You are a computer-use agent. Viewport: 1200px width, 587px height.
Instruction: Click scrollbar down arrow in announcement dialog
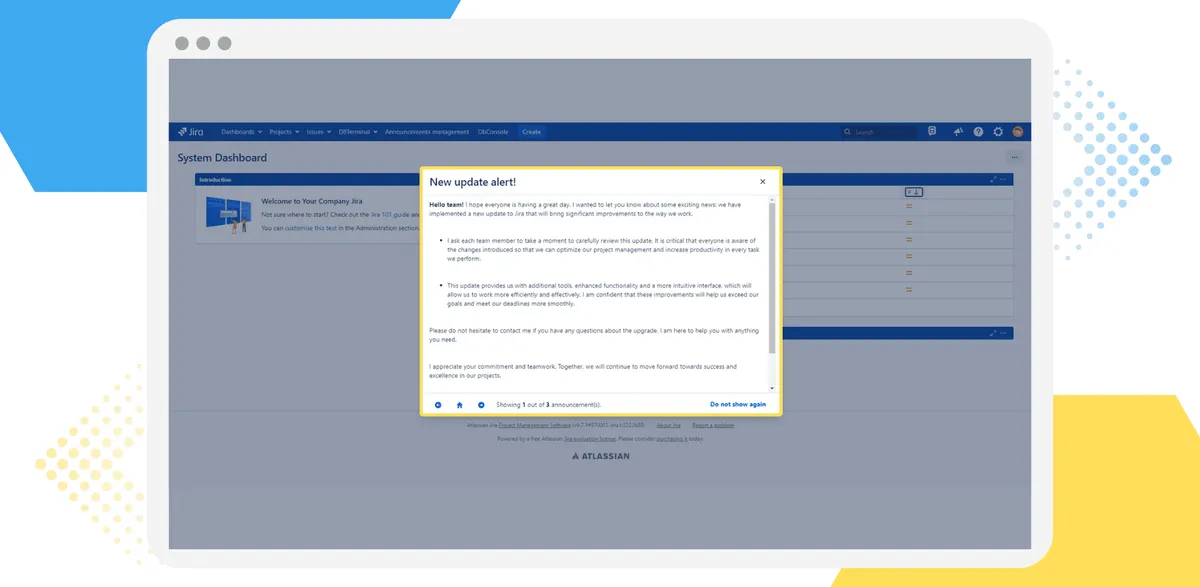[772, 388]
